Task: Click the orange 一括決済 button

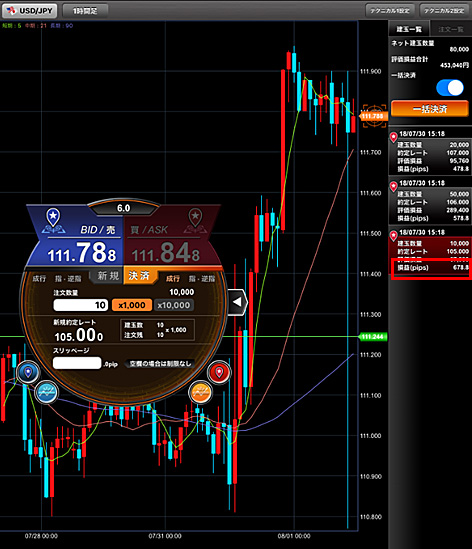Action: 430,109
